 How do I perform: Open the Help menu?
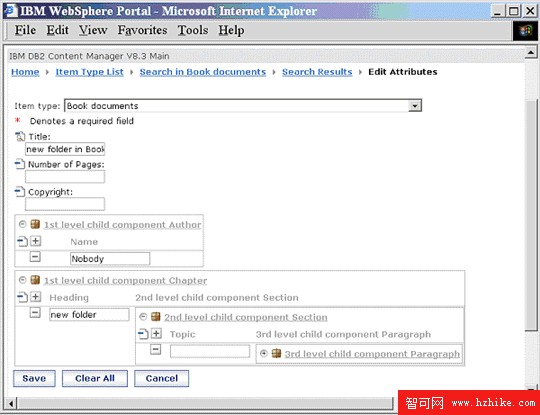[x=231, y=30]
